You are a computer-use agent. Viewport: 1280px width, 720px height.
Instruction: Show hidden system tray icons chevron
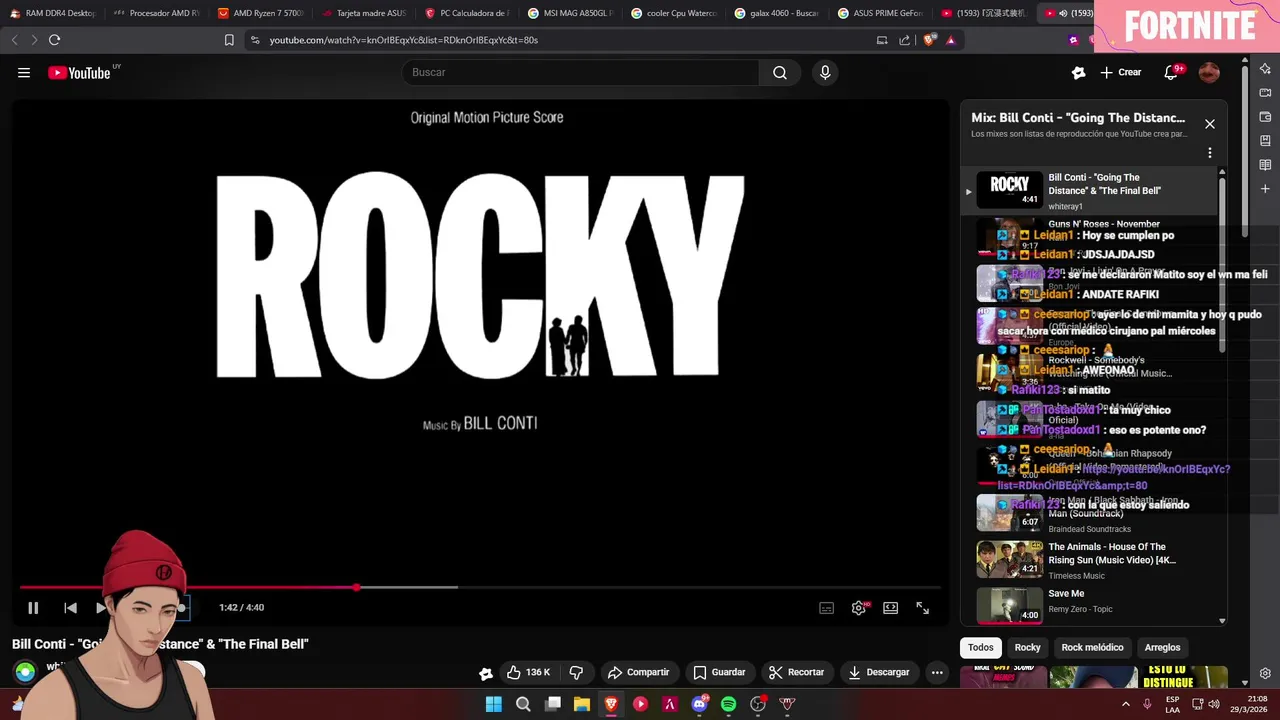point(1126,704)
